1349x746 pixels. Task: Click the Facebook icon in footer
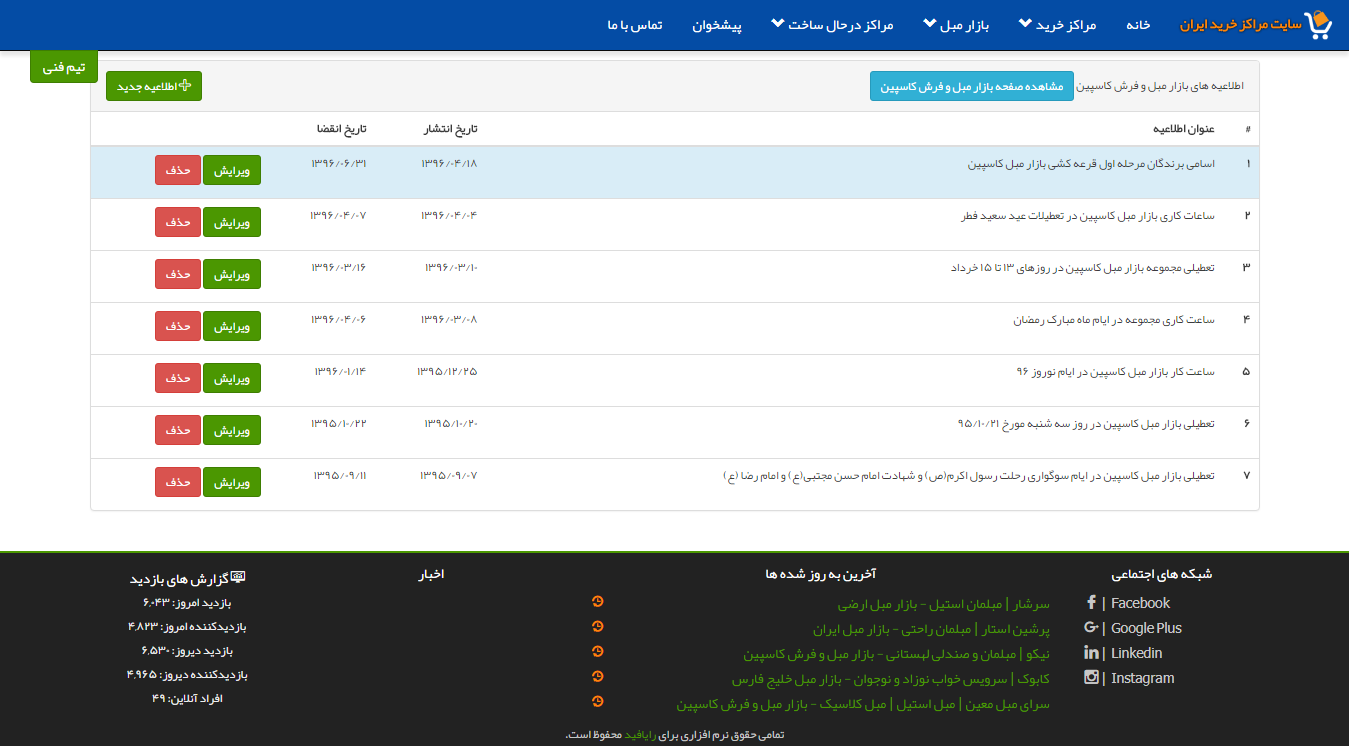click(x=1091, y=603)
